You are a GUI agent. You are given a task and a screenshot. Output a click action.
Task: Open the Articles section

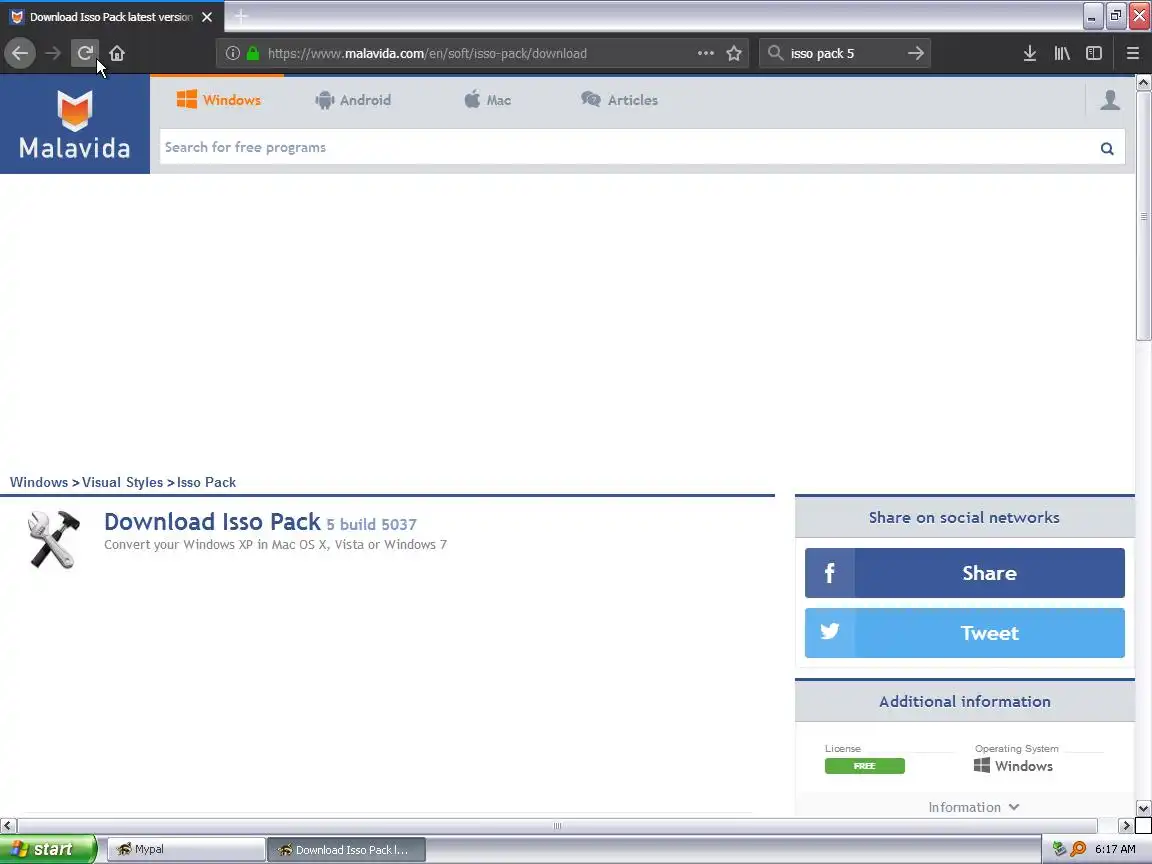point(619,100)
